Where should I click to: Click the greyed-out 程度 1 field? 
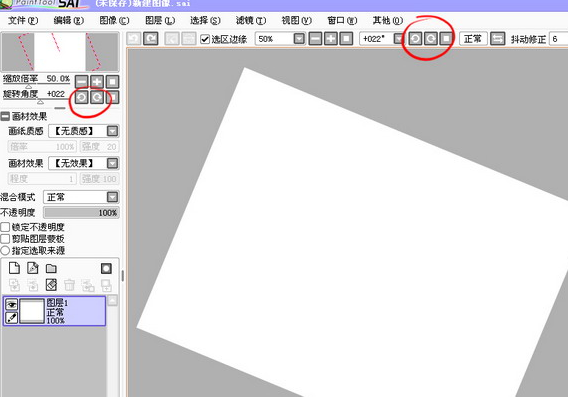[x=42, y=179]
